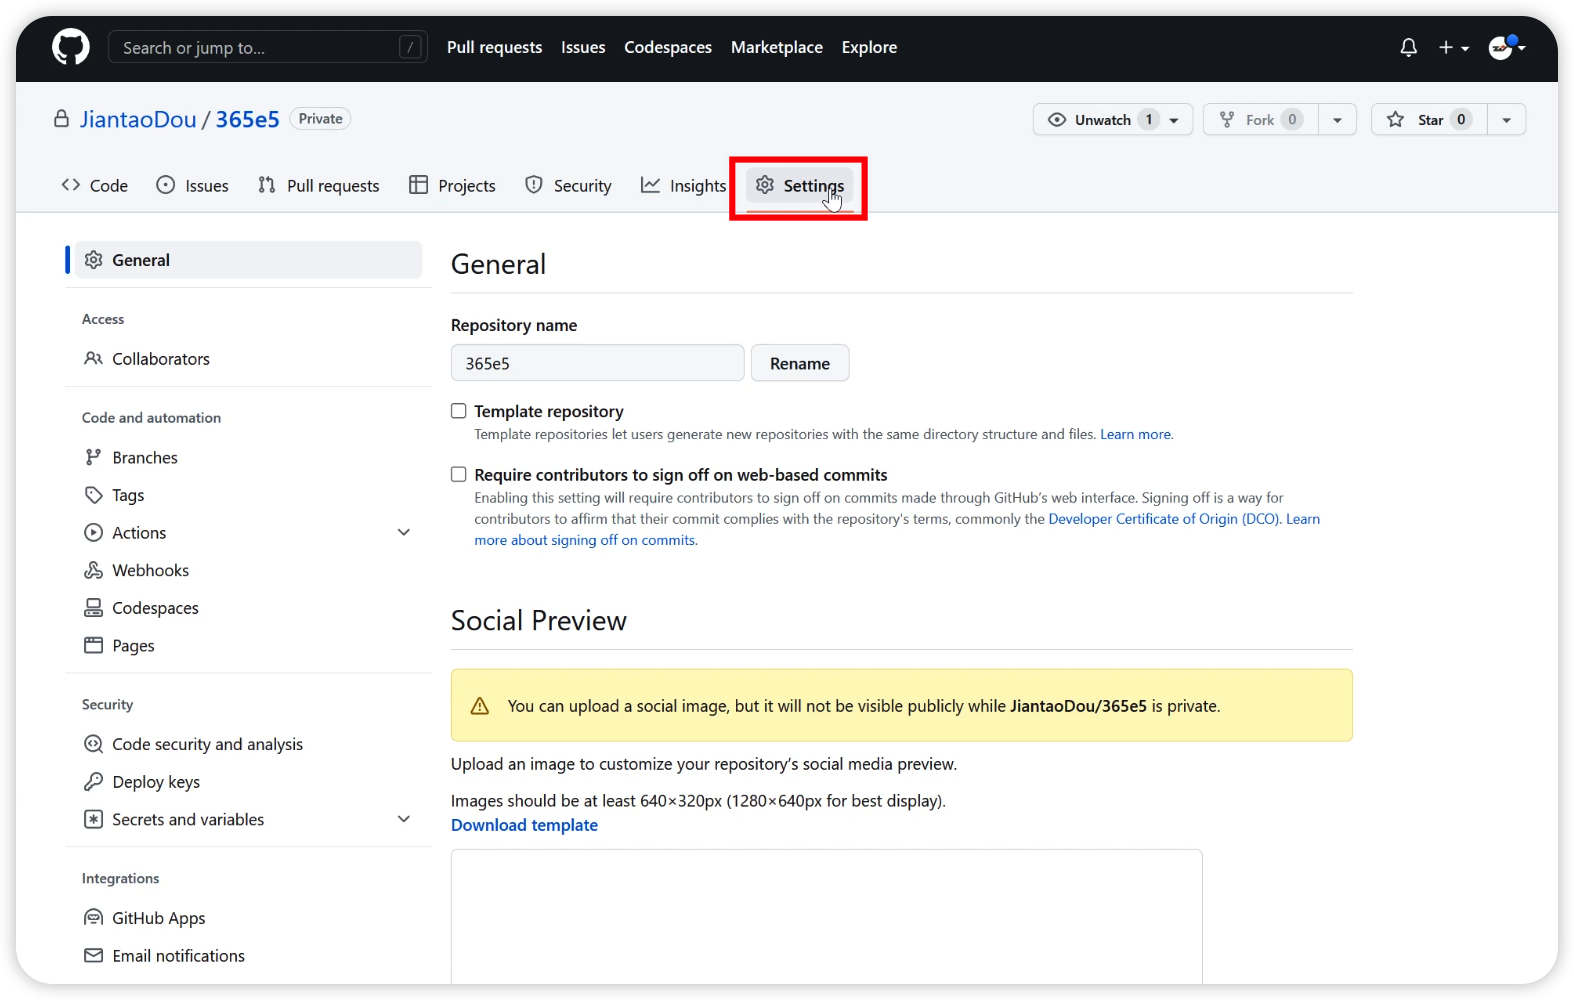Screen dimensions: 1574x1000
Task: Open Marketplace in top navigation
Action: [777, 47]
